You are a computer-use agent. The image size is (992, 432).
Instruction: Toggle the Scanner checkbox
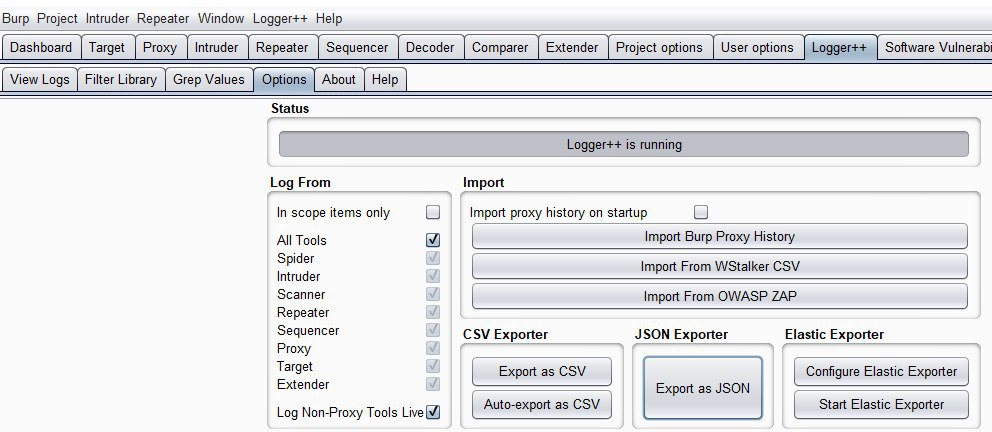(433, 294)
